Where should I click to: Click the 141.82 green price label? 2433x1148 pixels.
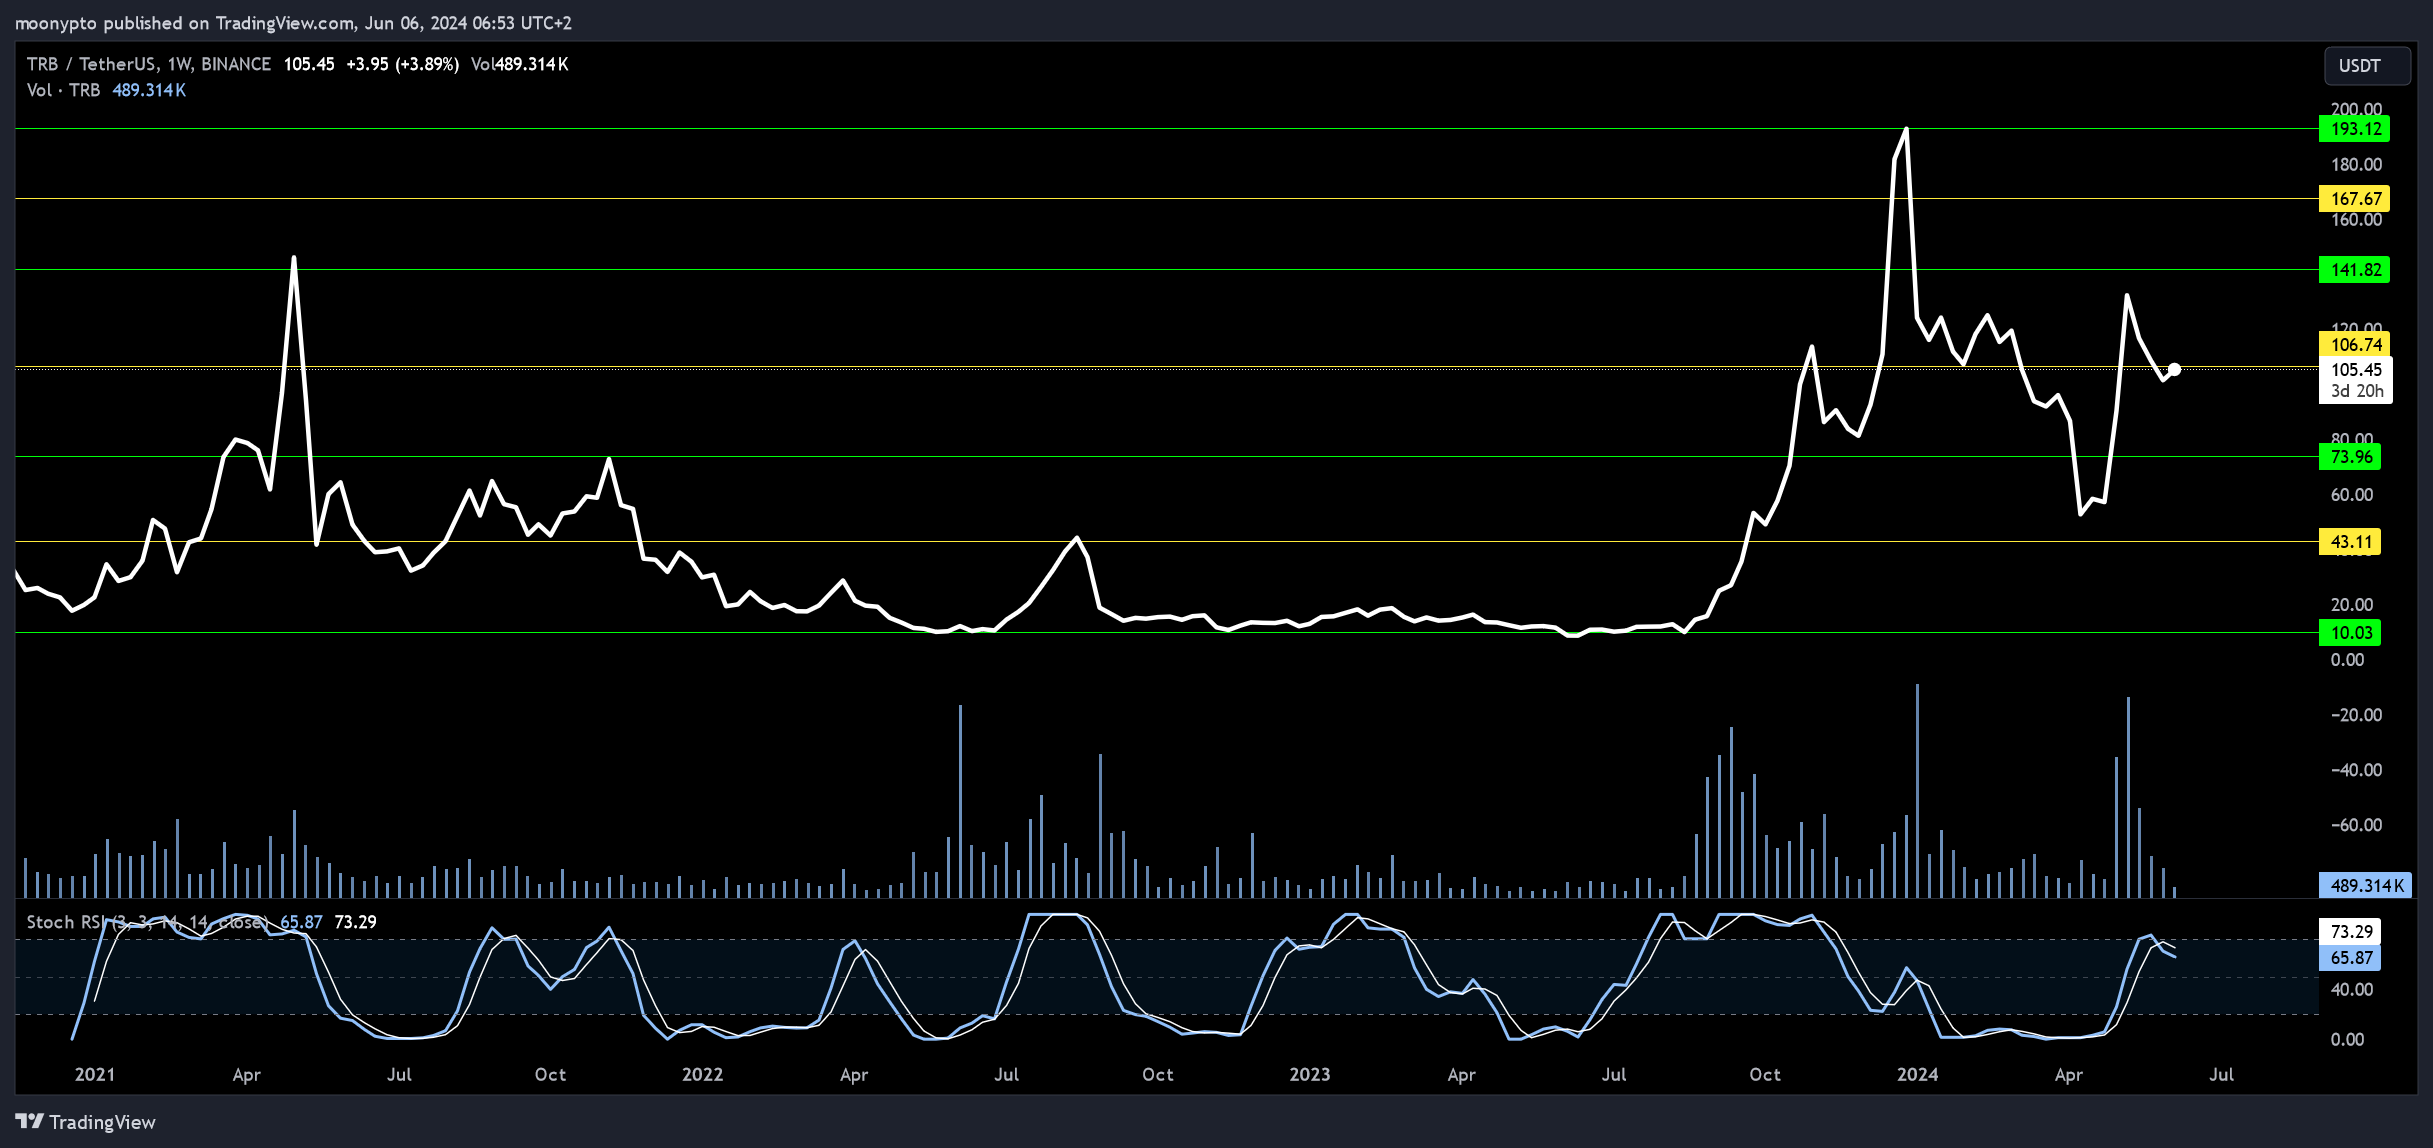coord(2354,270)
